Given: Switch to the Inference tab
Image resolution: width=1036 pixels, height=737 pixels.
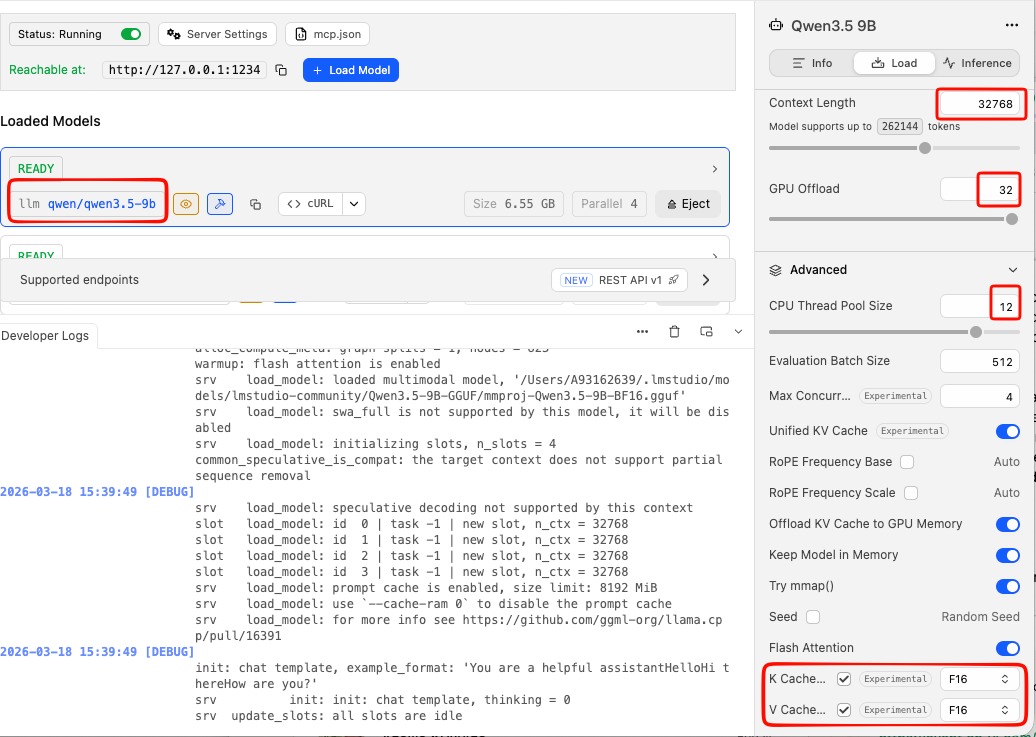Looking at the screenshot, I should click(977, 62).
